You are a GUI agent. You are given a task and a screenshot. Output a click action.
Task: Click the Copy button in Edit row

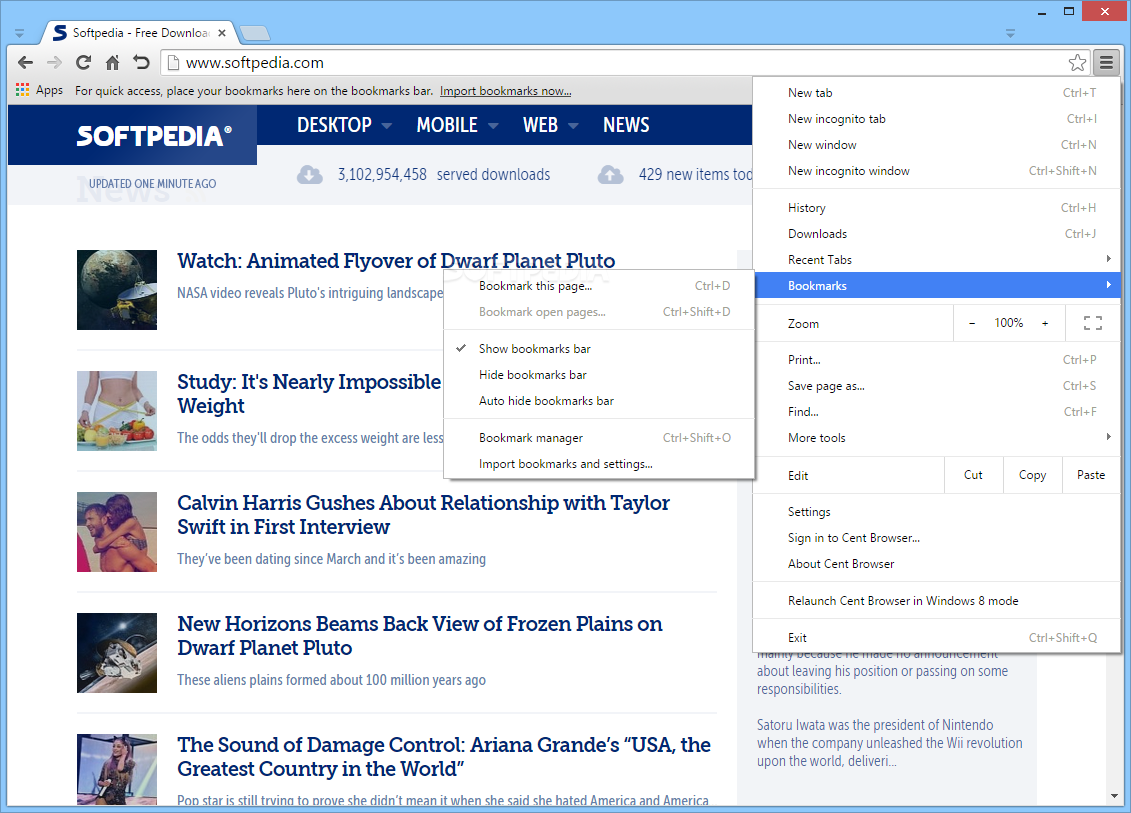coord(1032,475)
